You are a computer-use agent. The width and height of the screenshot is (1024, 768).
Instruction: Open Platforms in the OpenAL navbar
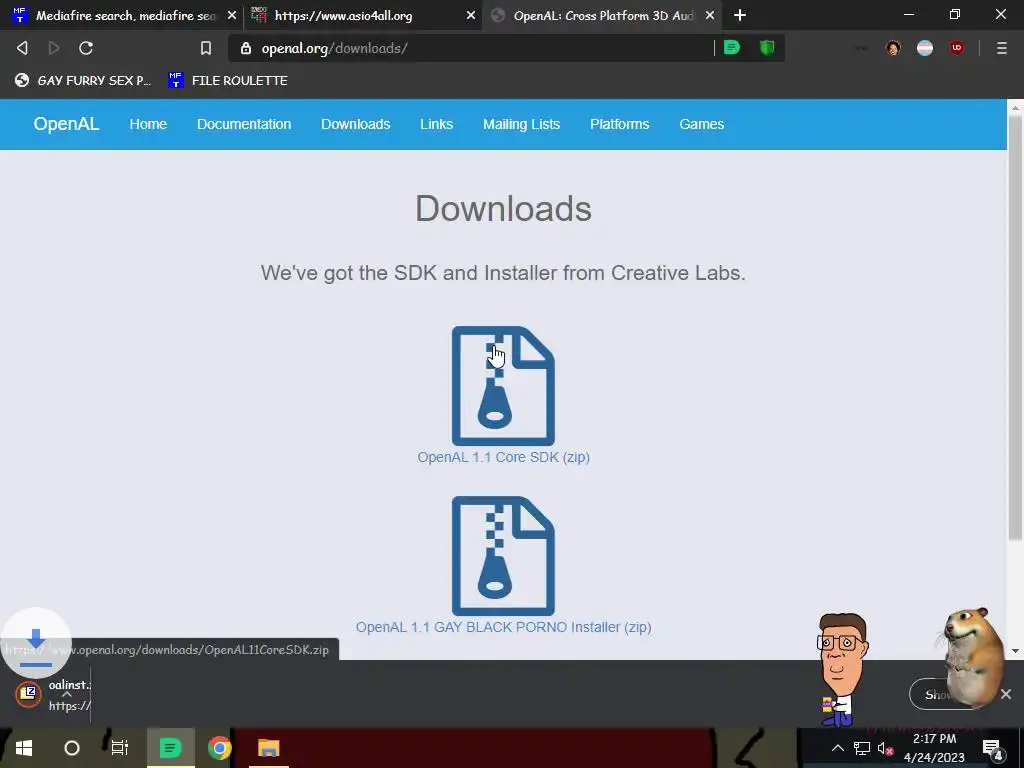[620, 124]
